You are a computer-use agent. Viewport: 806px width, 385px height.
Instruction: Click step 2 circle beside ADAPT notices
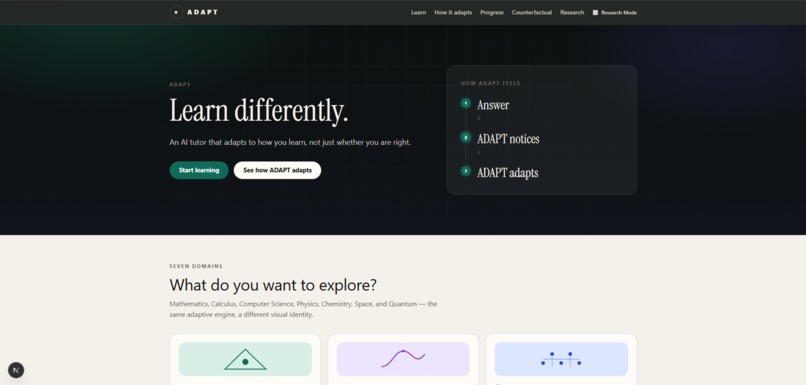[466, 137]
